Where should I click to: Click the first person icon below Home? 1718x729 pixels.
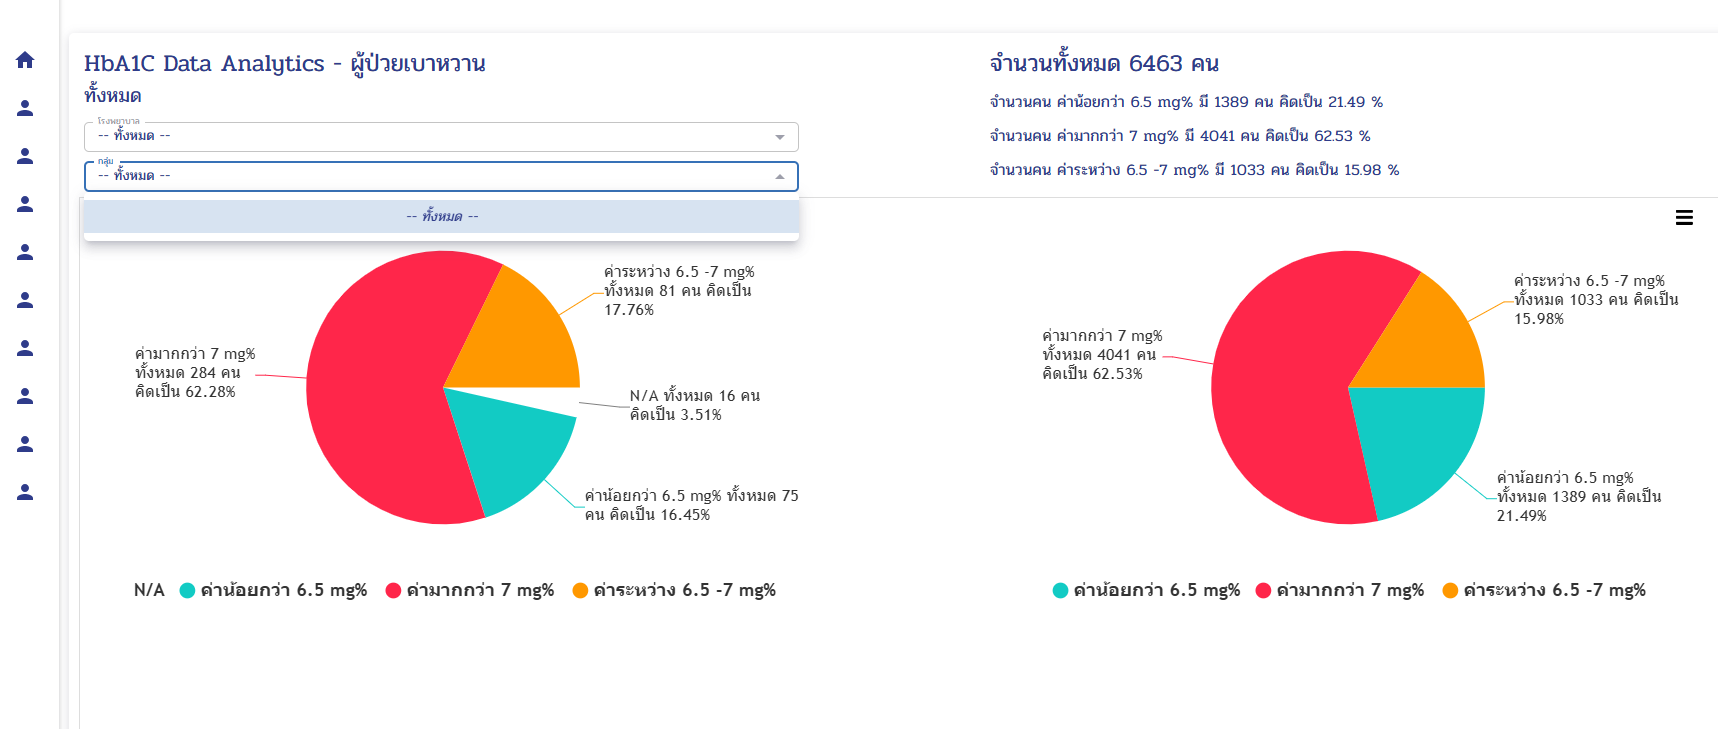tap(25, 108)
